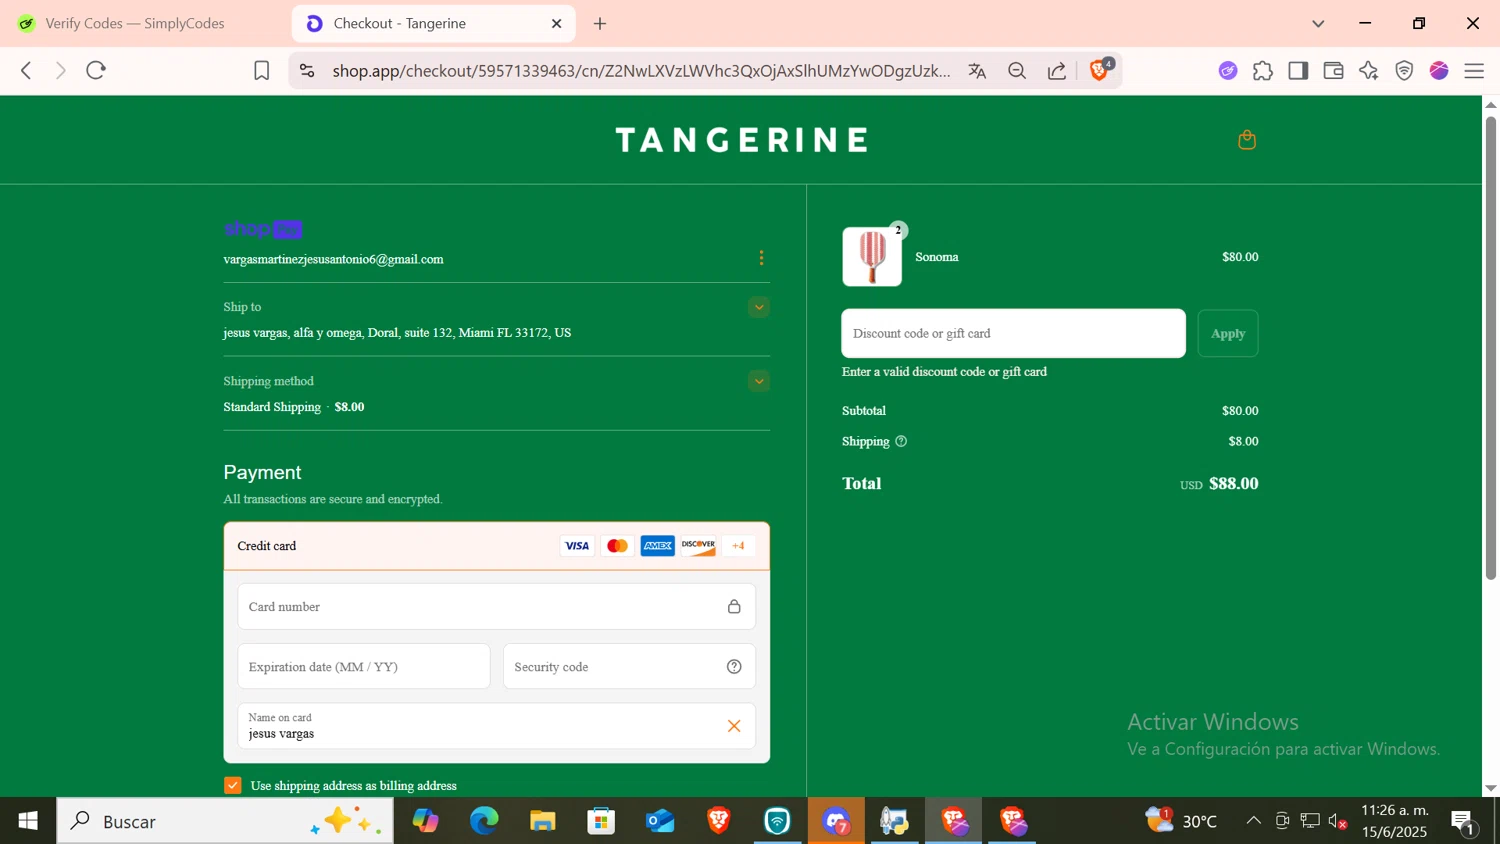Screen dimensions: 1500x844
Task: Open the browser profile avatar
Action: point(1439,70)
